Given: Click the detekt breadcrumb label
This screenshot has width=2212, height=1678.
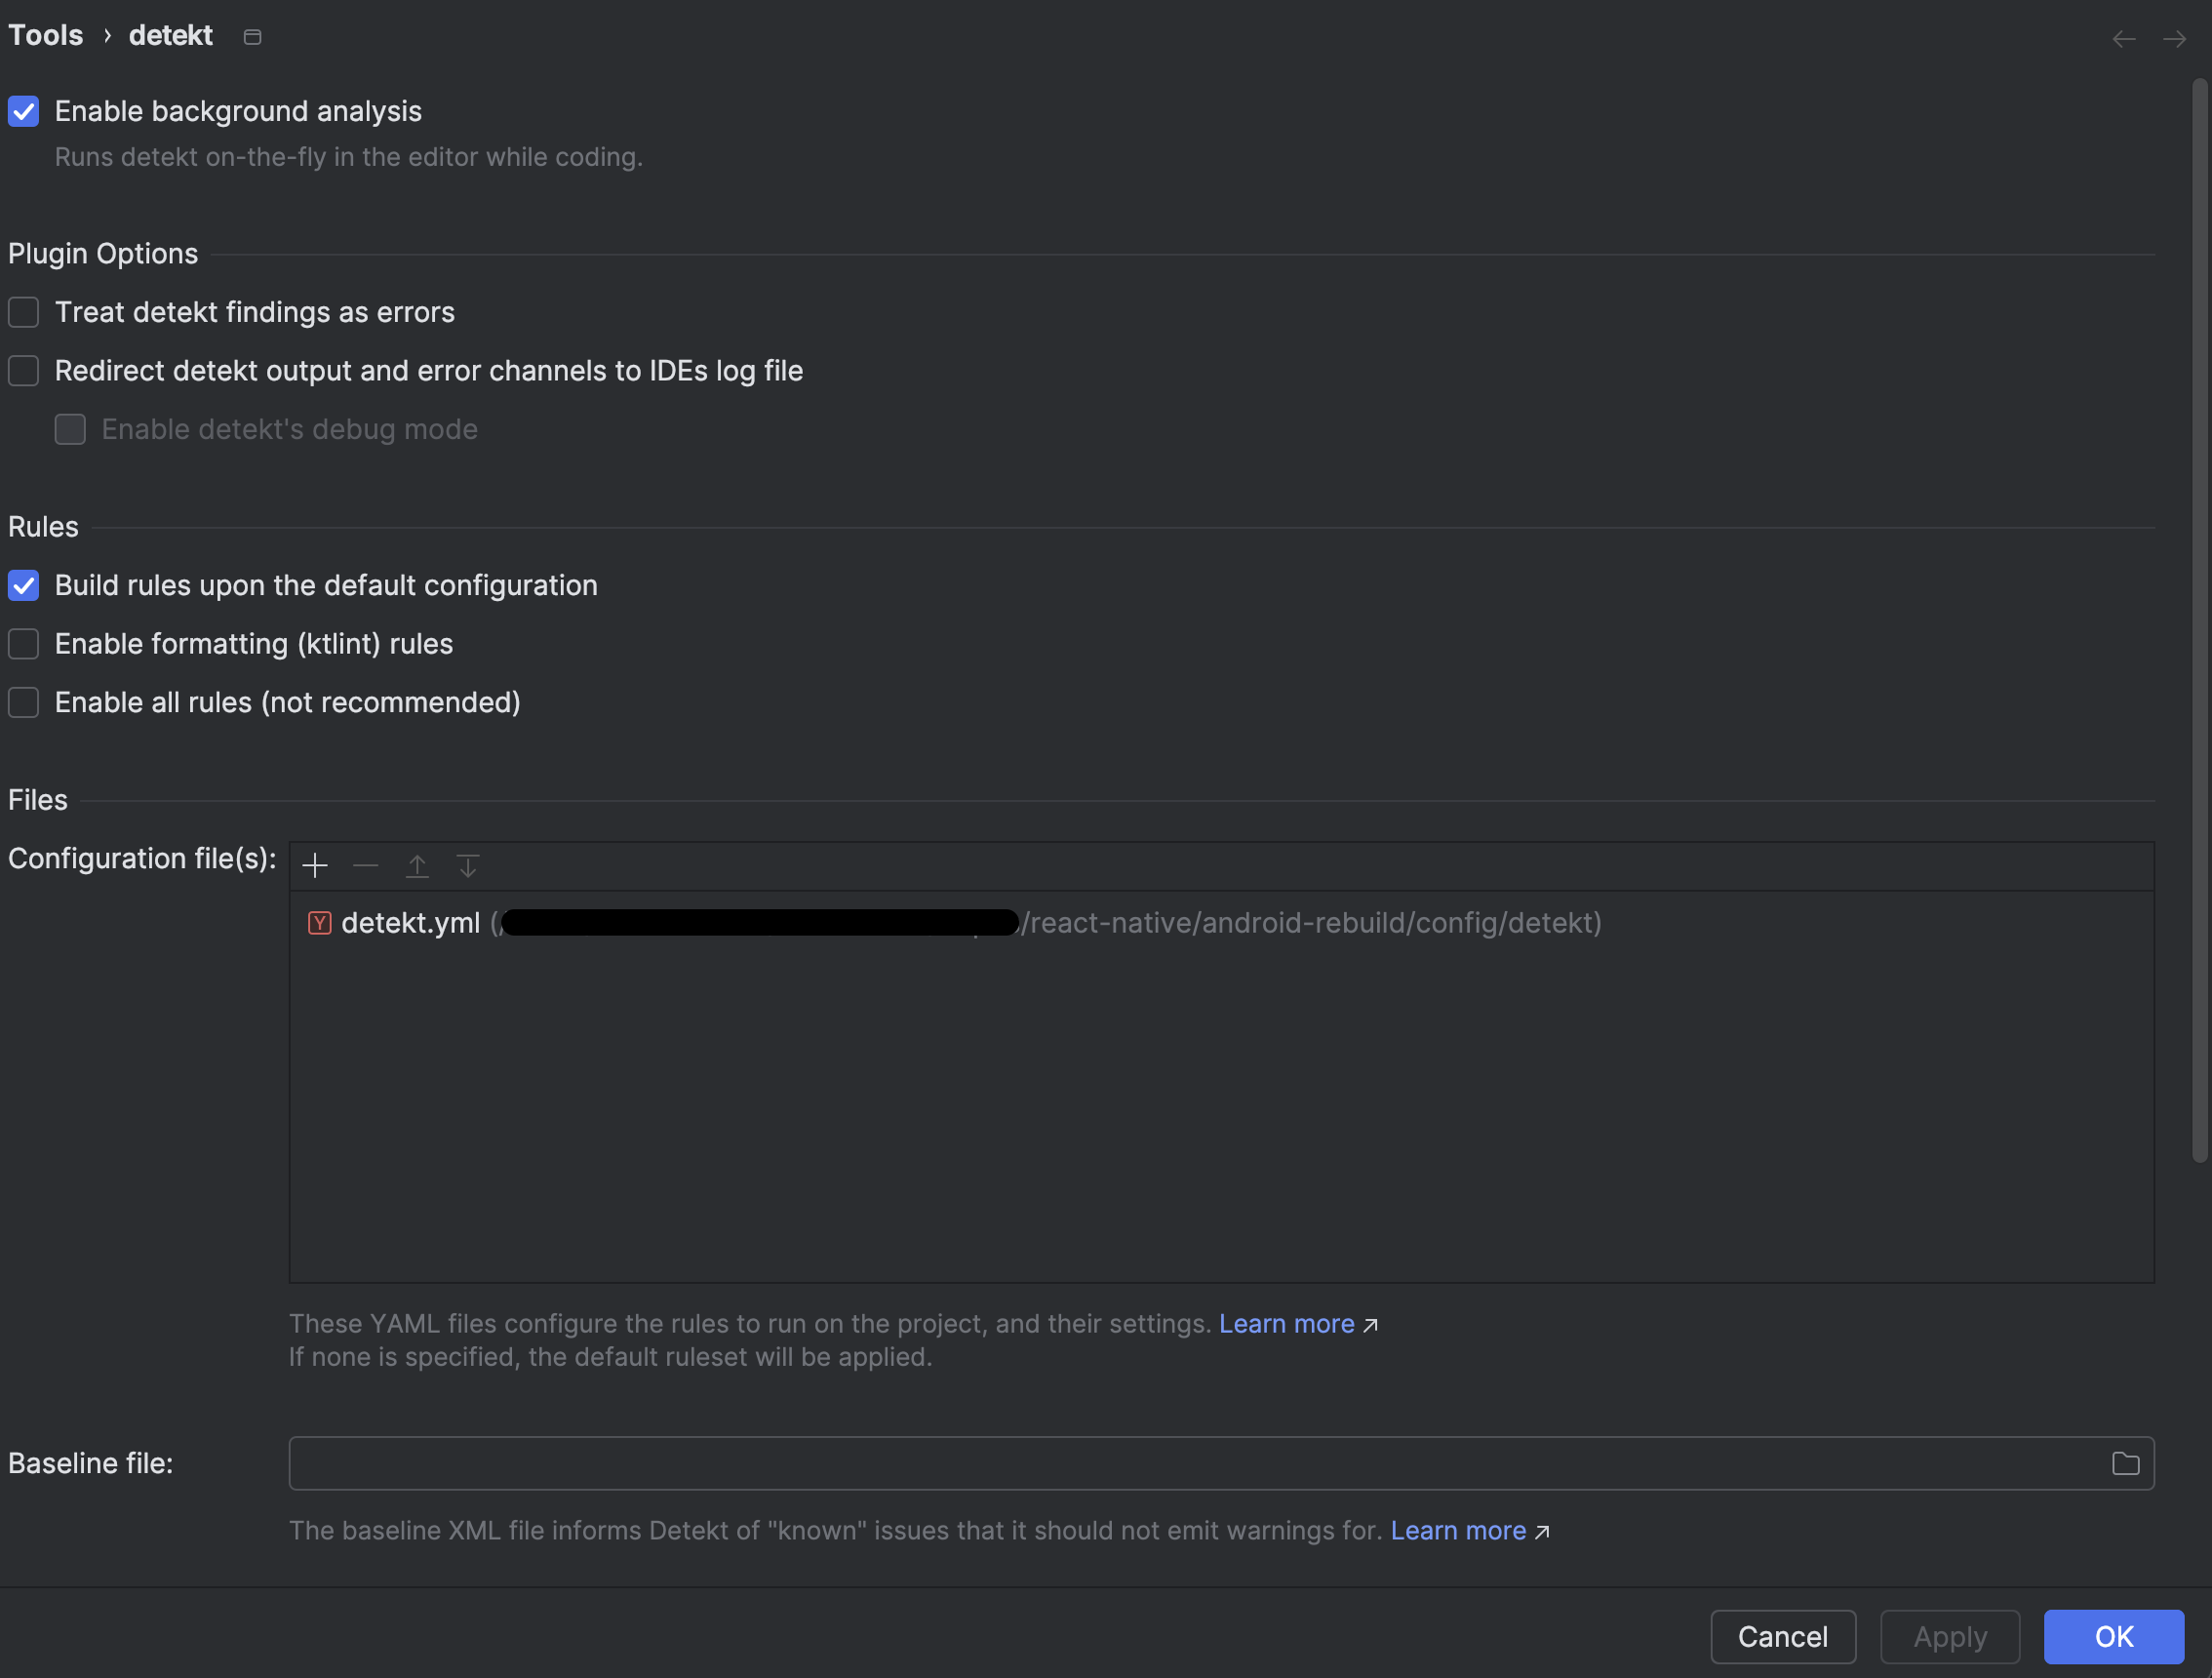Looking at the screenshot, I should (171, 36).
